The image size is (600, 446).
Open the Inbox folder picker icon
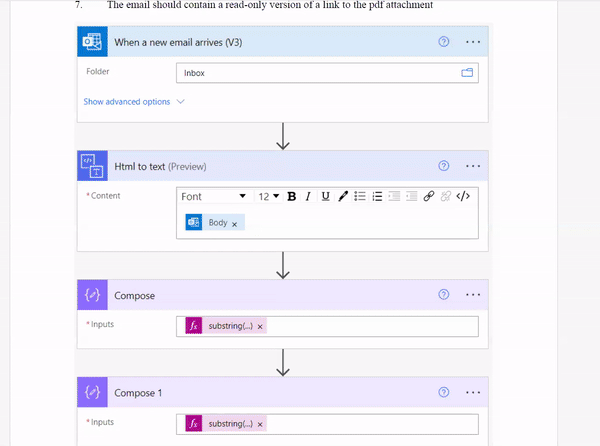(466, 73)
